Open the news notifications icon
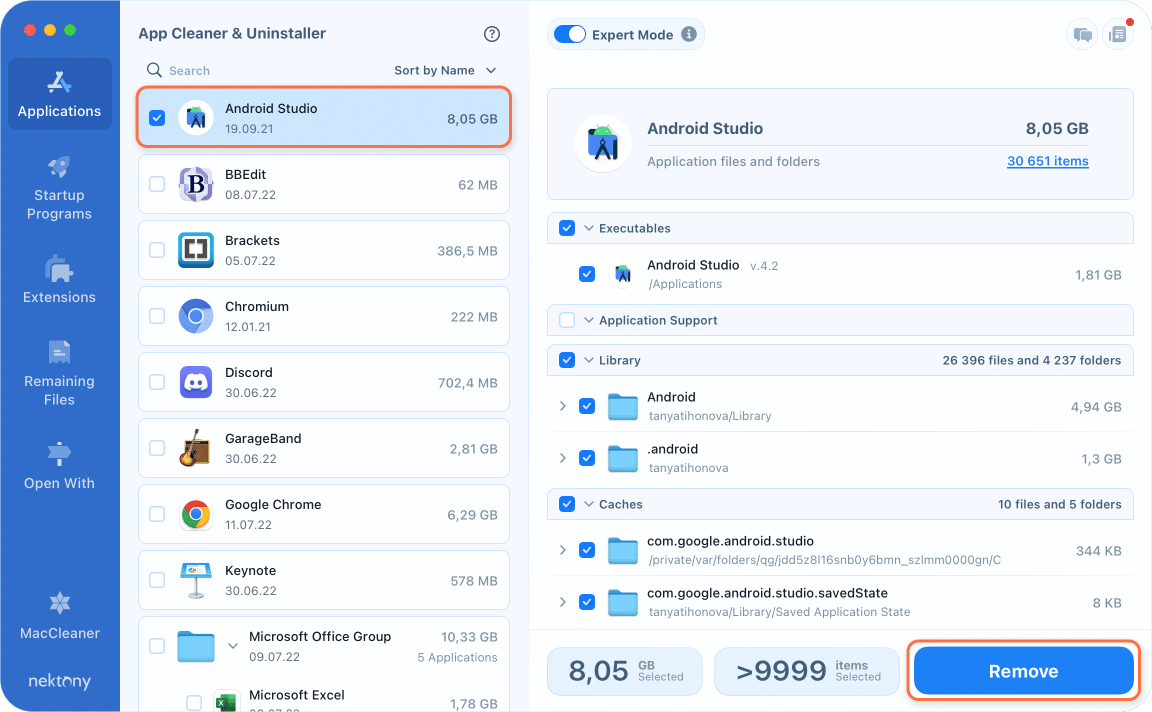1152x712 pixels. [x=1117, y=35]
